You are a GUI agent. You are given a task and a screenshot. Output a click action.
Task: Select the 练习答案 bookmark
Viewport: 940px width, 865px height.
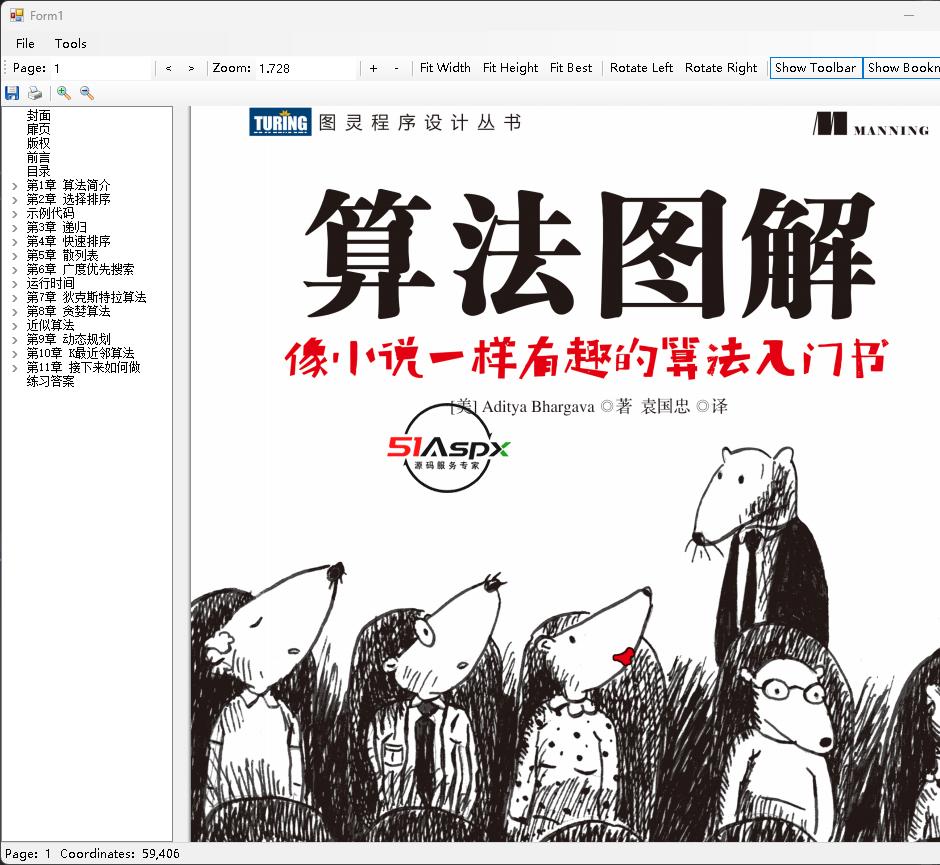tap(50, 381)
